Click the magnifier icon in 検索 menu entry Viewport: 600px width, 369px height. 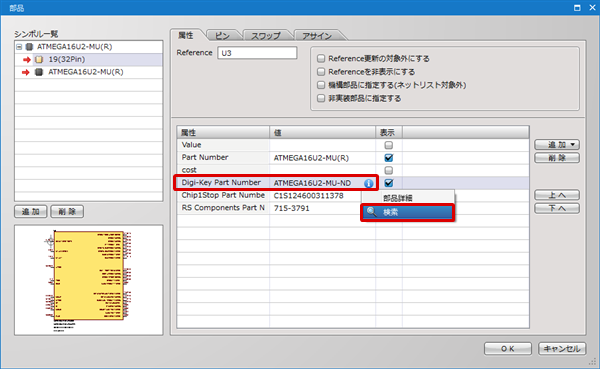pos(371,212)
